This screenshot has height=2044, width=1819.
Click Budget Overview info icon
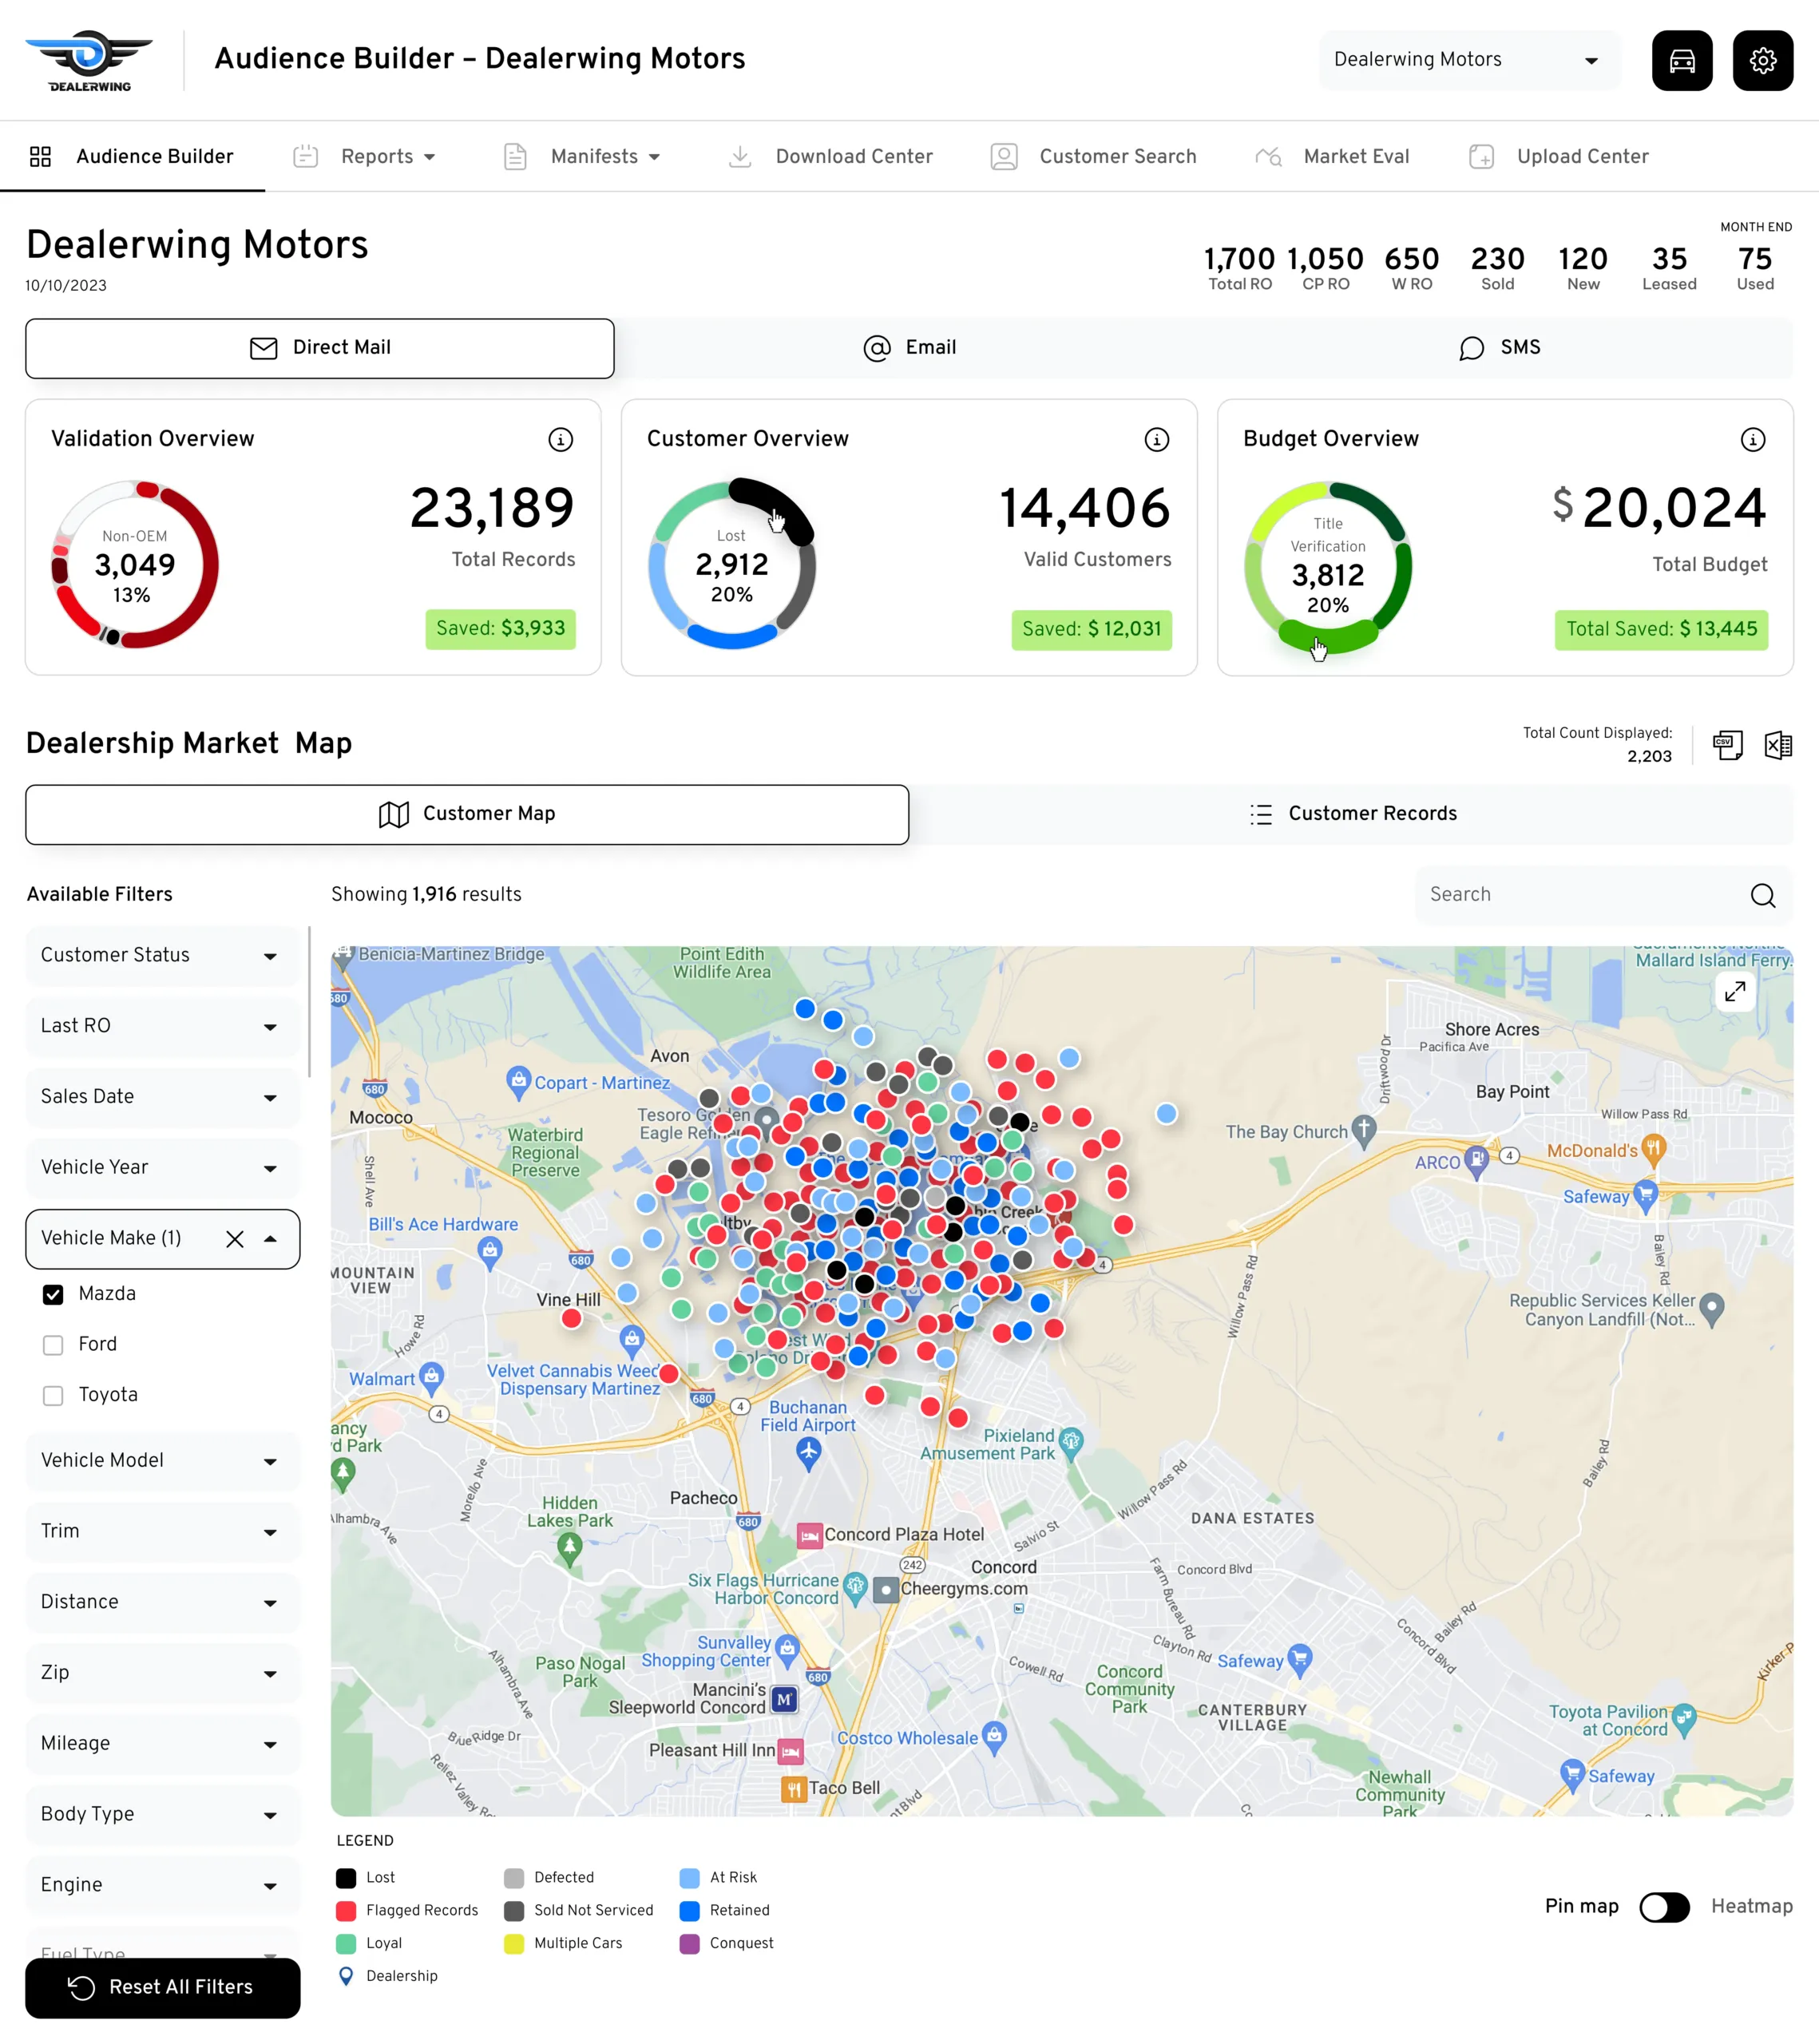click(x=1752, y=439)
